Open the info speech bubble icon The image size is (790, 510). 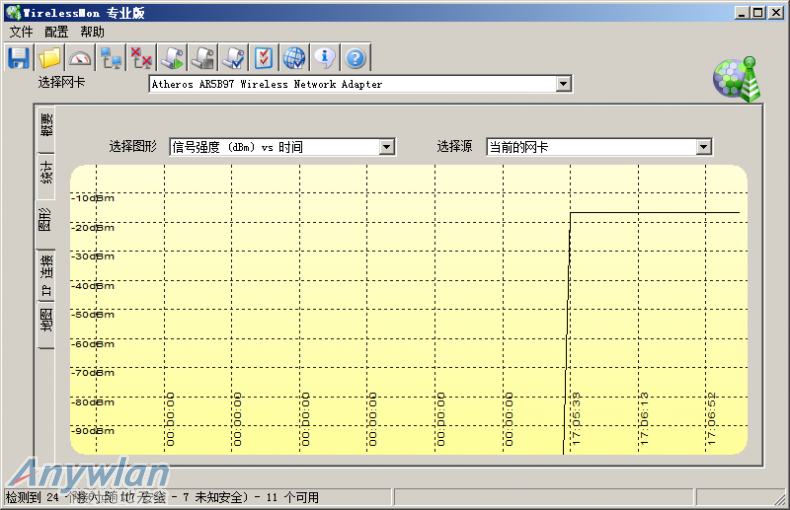point(325,58)
